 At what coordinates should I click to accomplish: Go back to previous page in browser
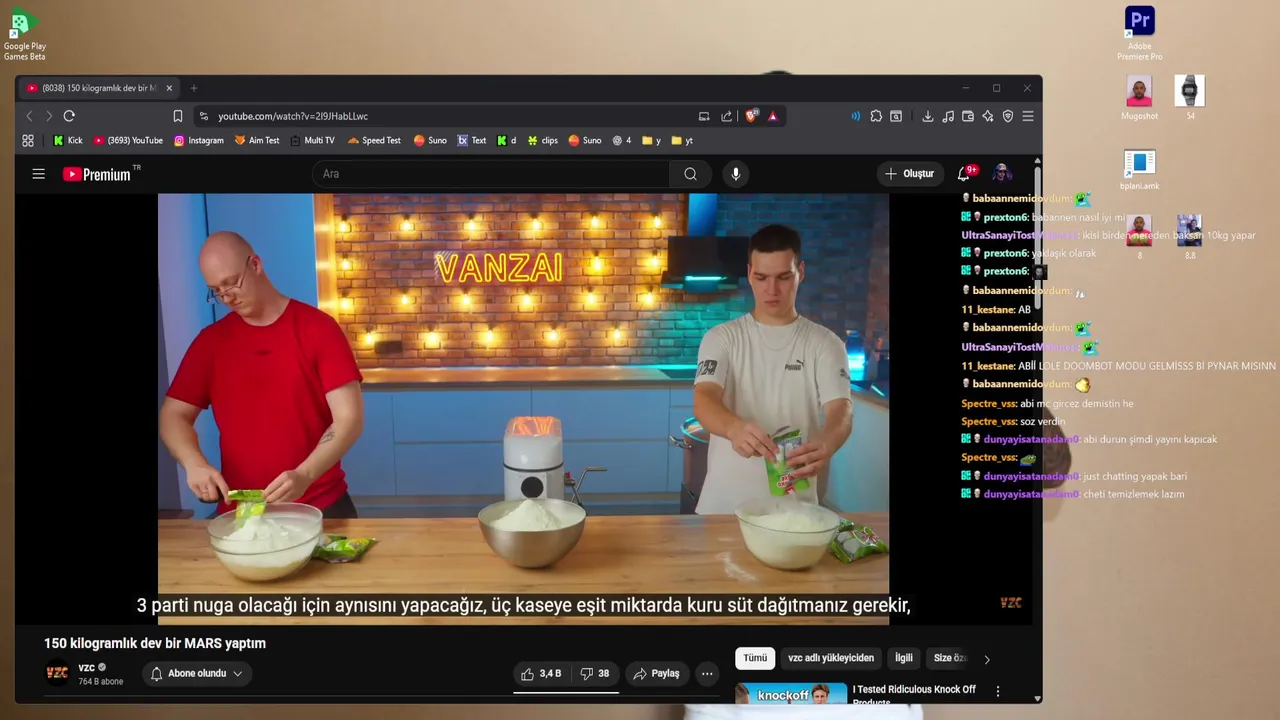pyautogui.click(x=29, y=116)
